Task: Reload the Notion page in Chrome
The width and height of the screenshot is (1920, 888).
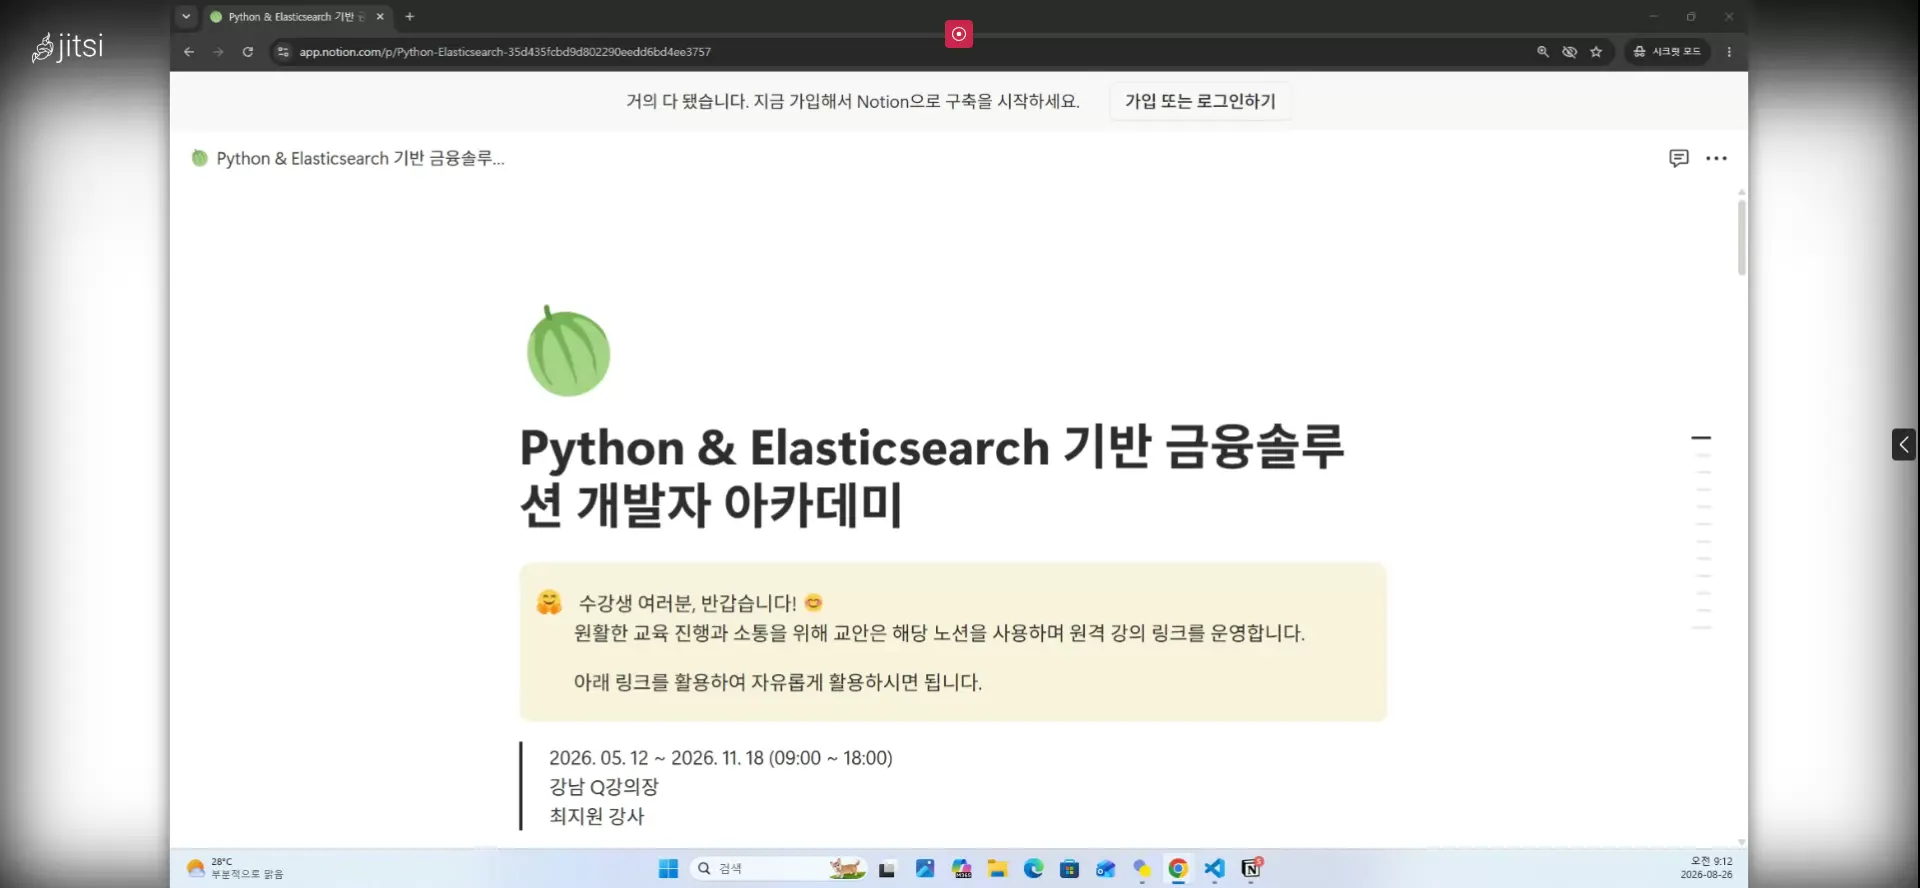Action: (x=248, y=52)
